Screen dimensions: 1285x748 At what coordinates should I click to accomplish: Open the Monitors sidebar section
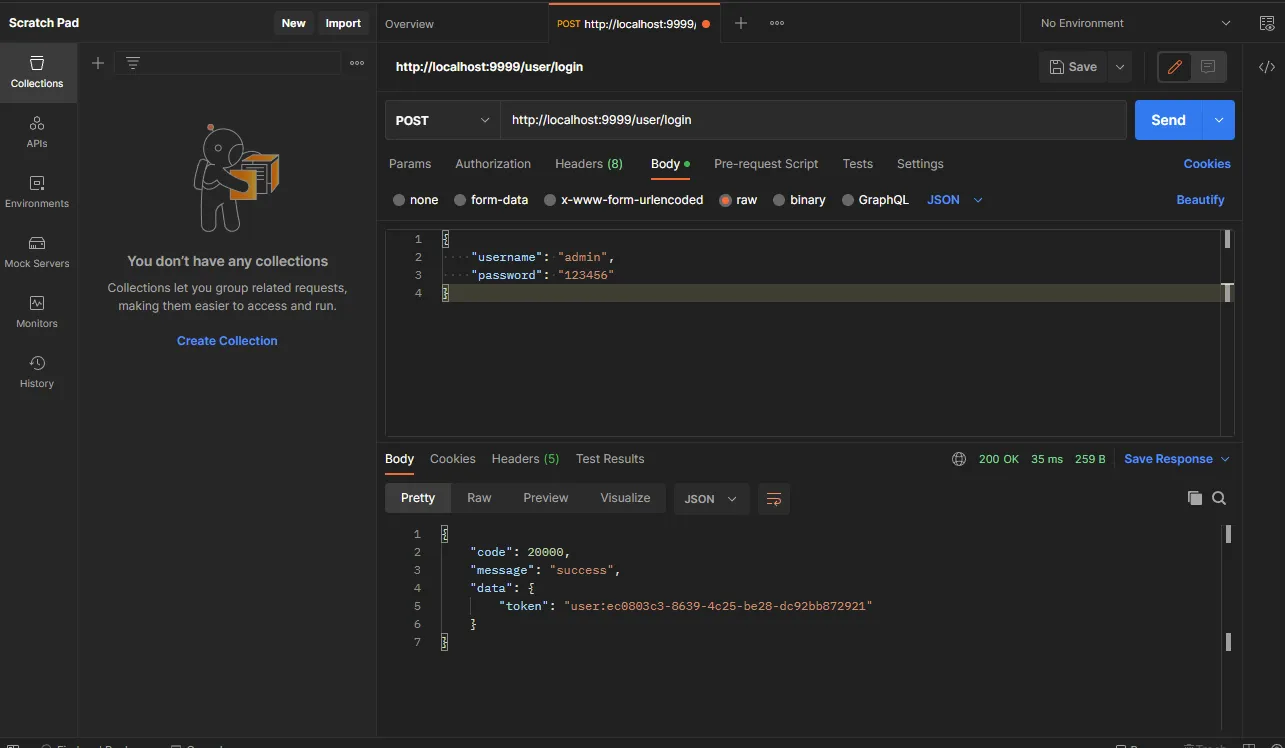tap(37, 312)
